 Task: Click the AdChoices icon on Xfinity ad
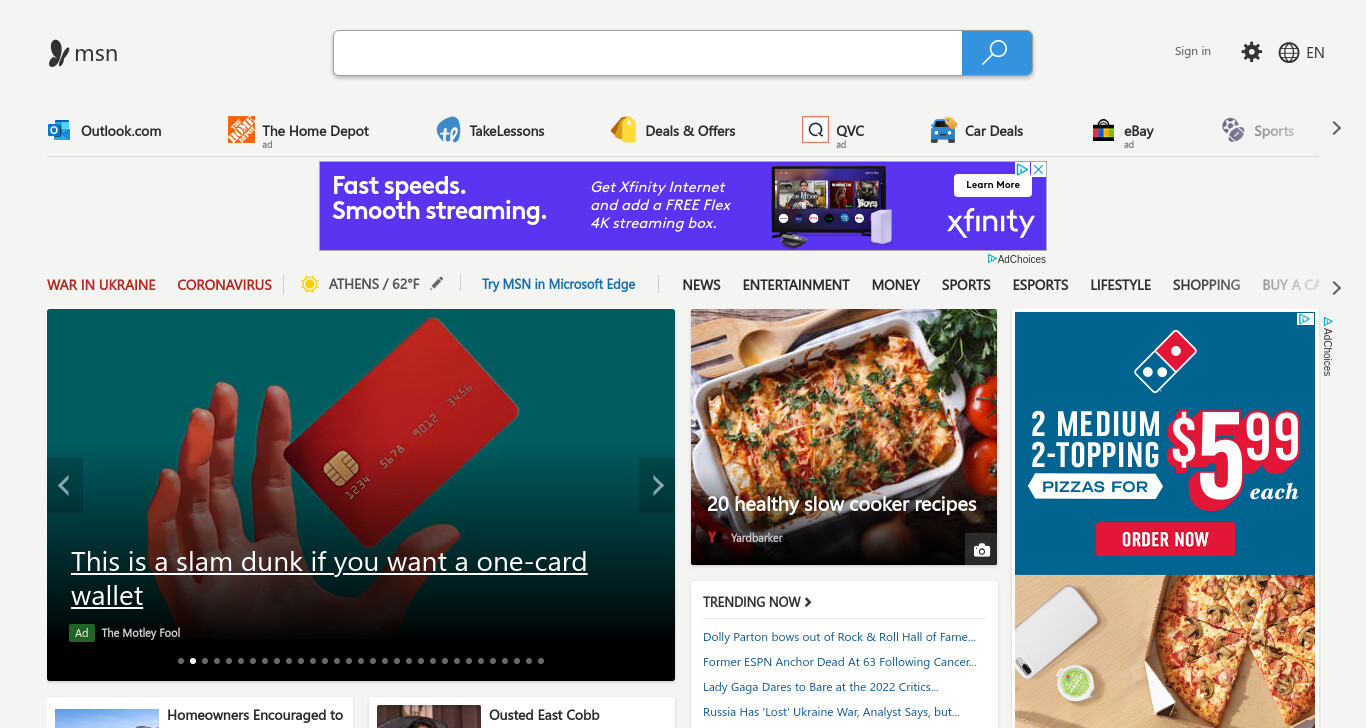(x=1024, y=169)
